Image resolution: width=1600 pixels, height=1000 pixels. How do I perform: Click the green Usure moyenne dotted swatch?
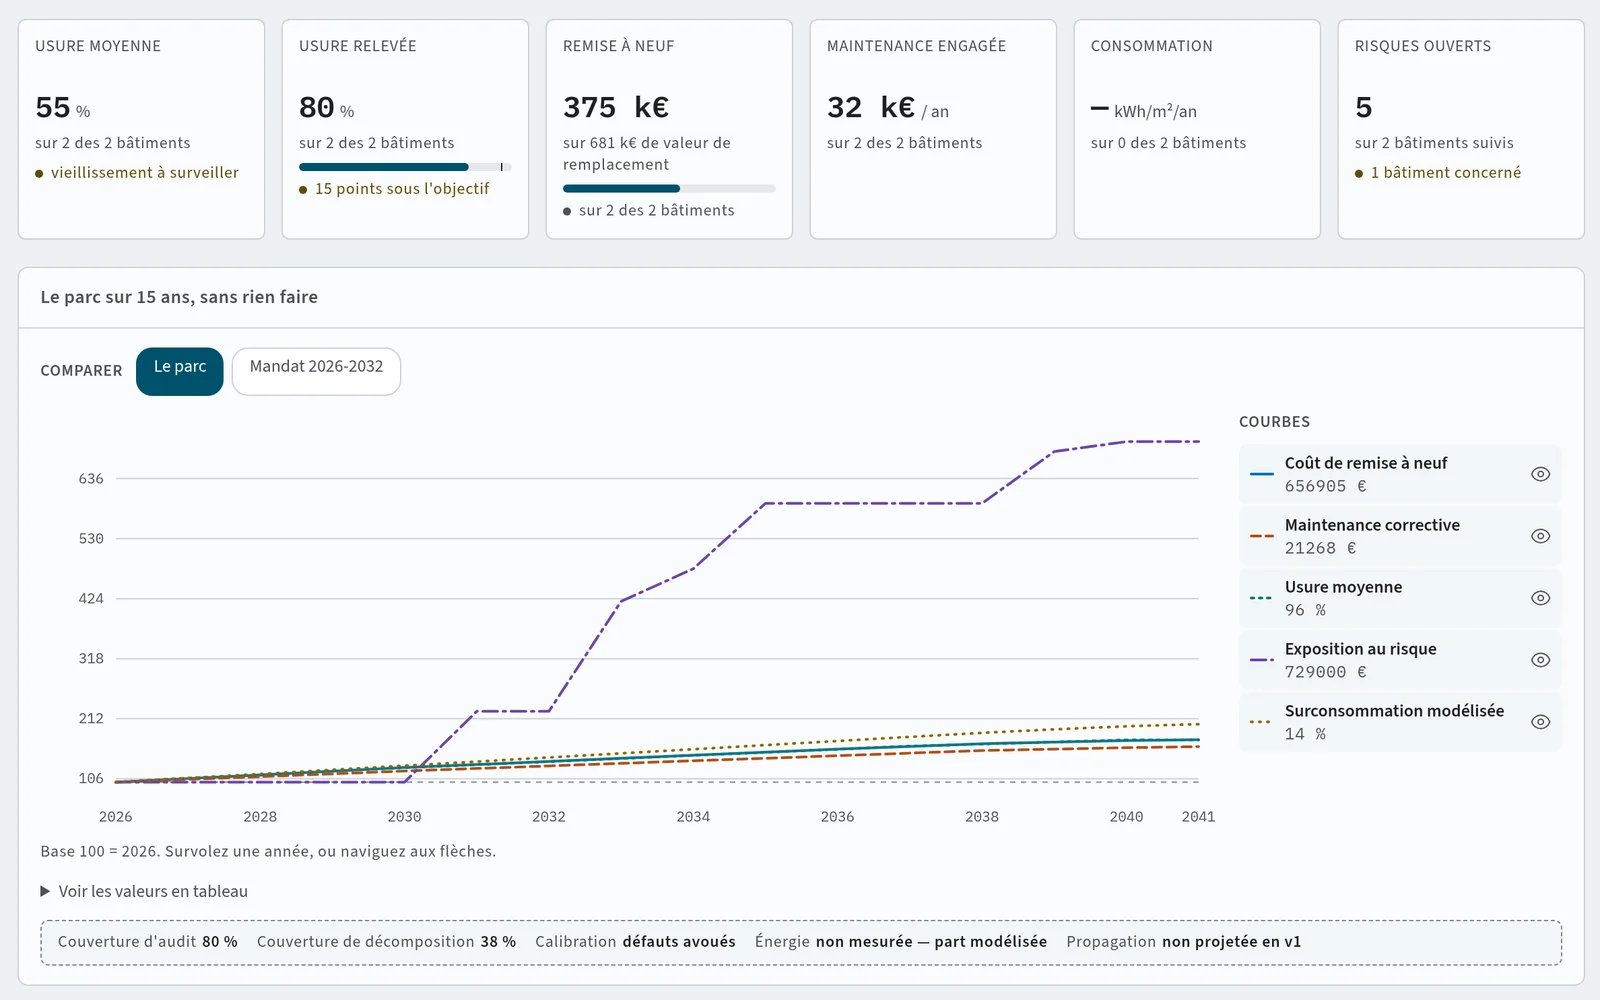click(x=1262, y=598)
